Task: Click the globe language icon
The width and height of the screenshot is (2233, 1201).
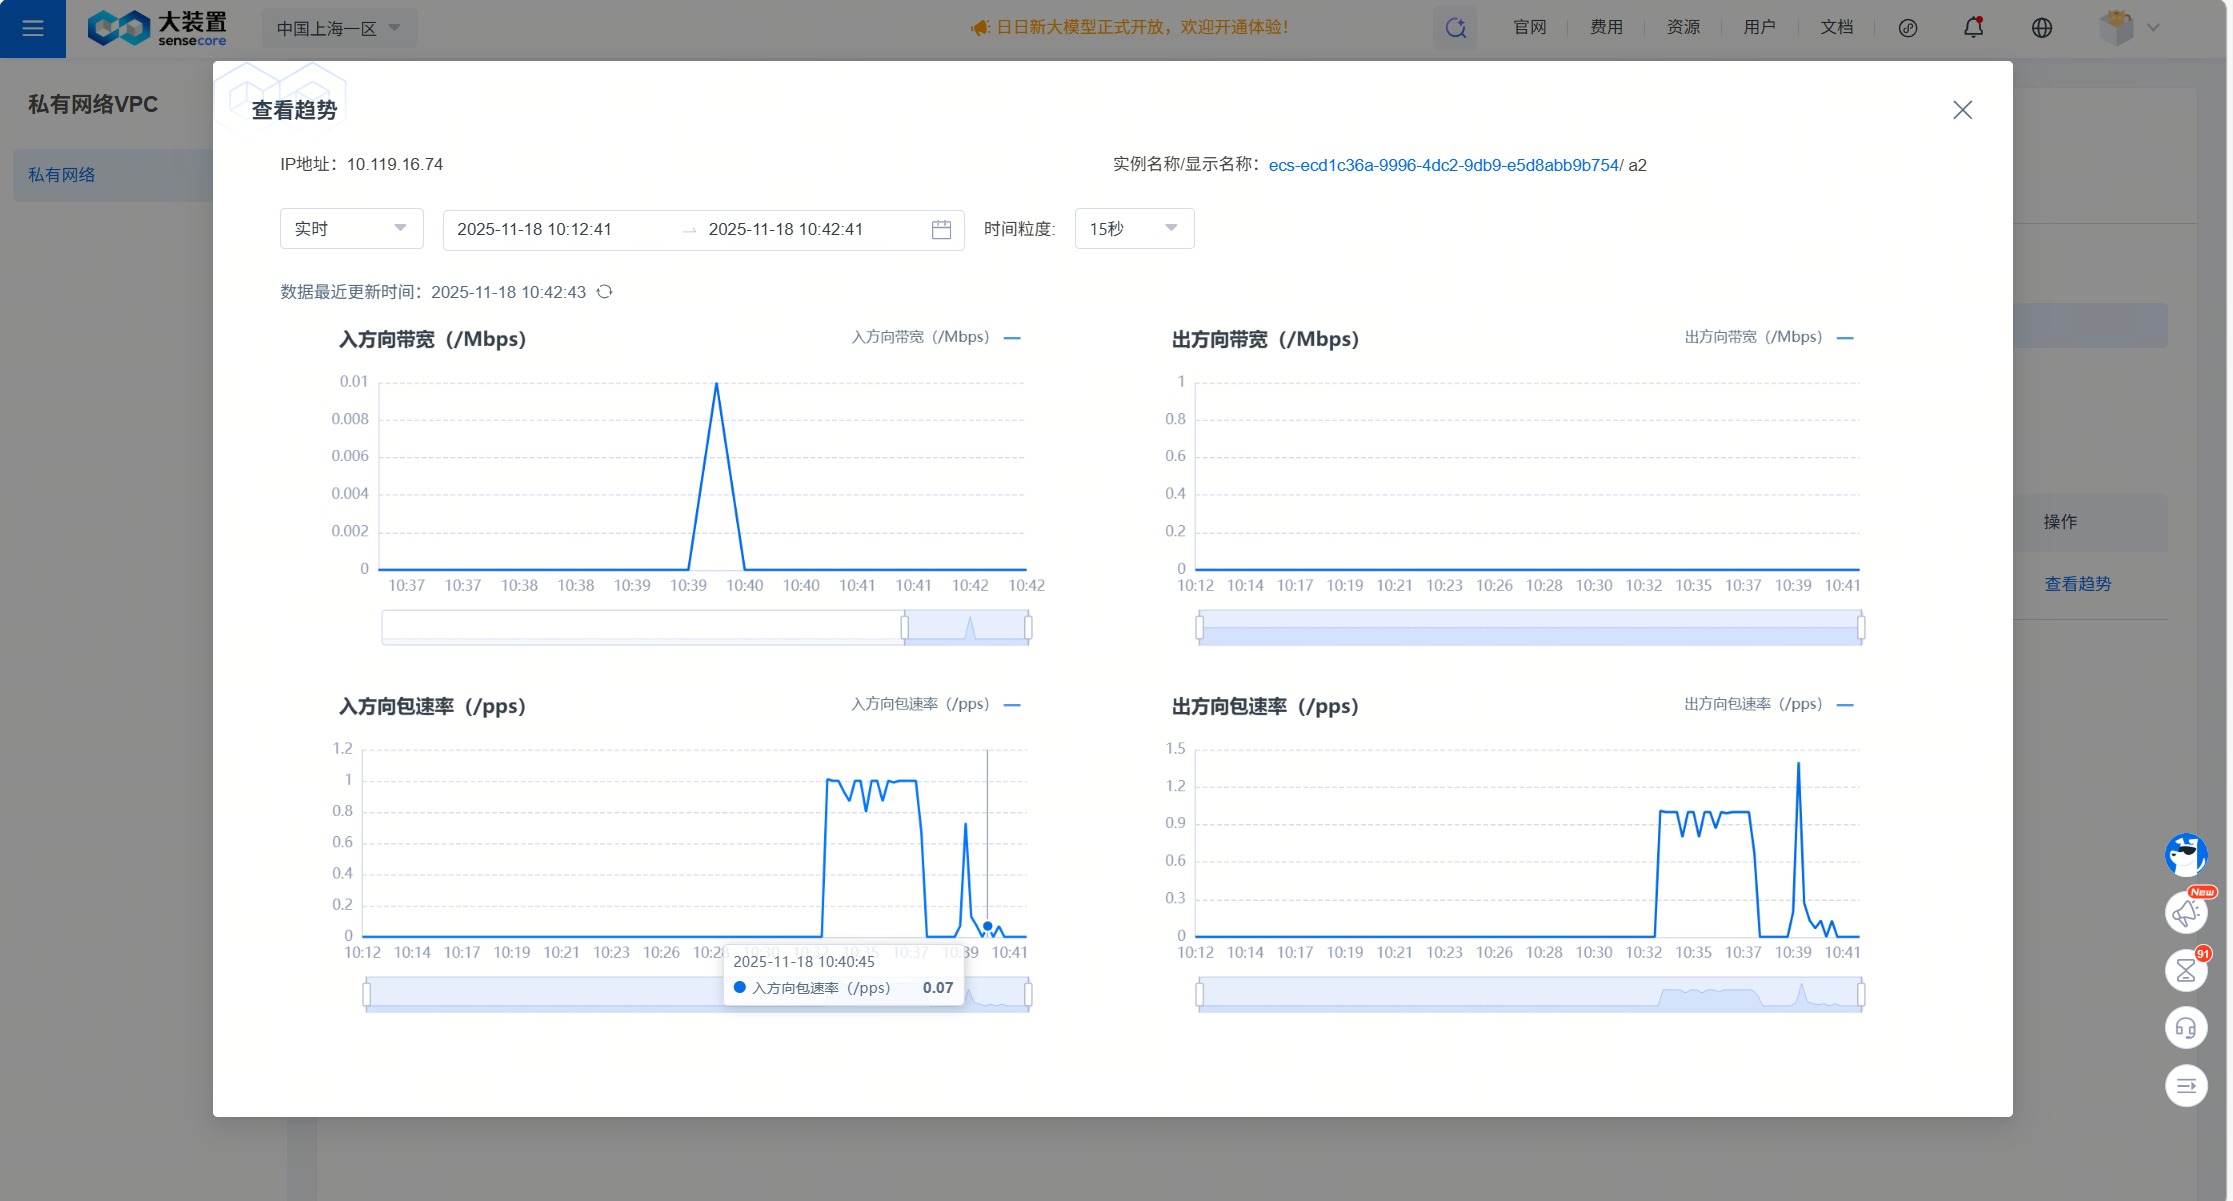Action: click(x=2042, y=28)
